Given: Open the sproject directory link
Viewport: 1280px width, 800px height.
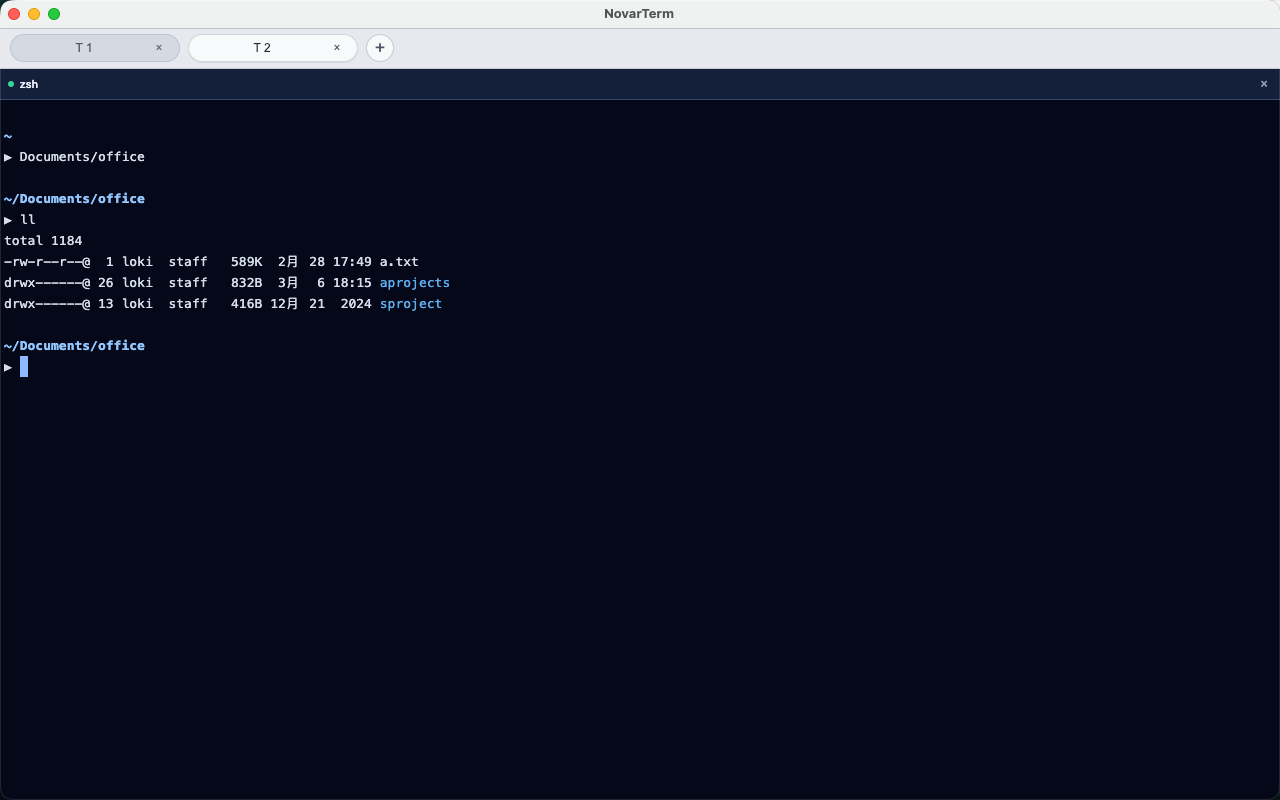Looking at the screenshot, I should click(410, 304).
